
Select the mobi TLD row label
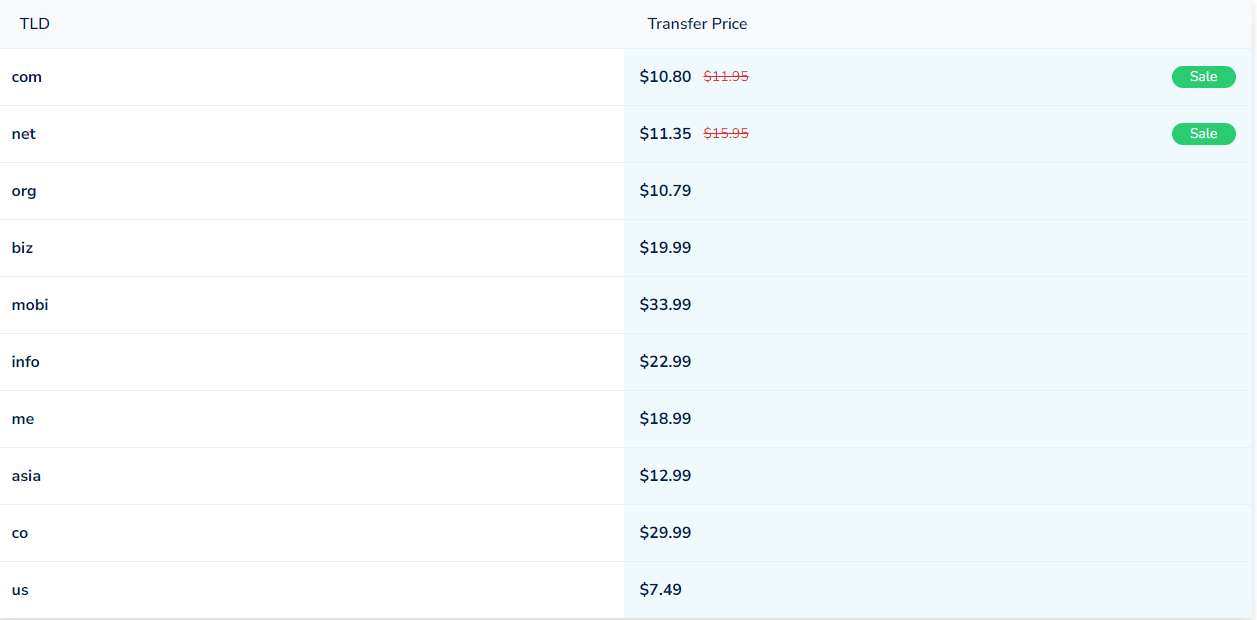[30, 305]
